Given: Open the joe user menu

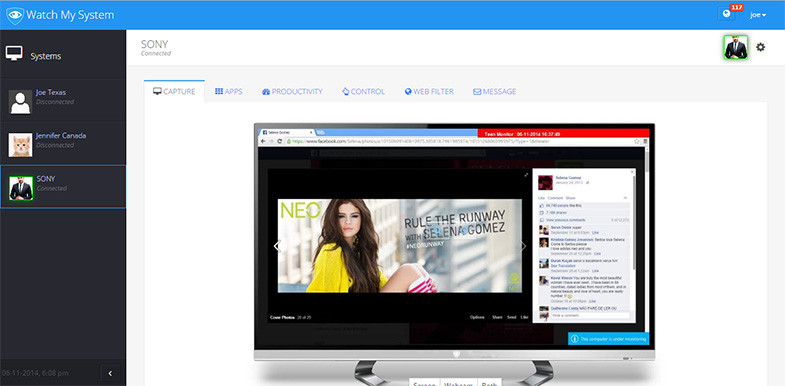Looking at the screenshot, I should (758, 15).
